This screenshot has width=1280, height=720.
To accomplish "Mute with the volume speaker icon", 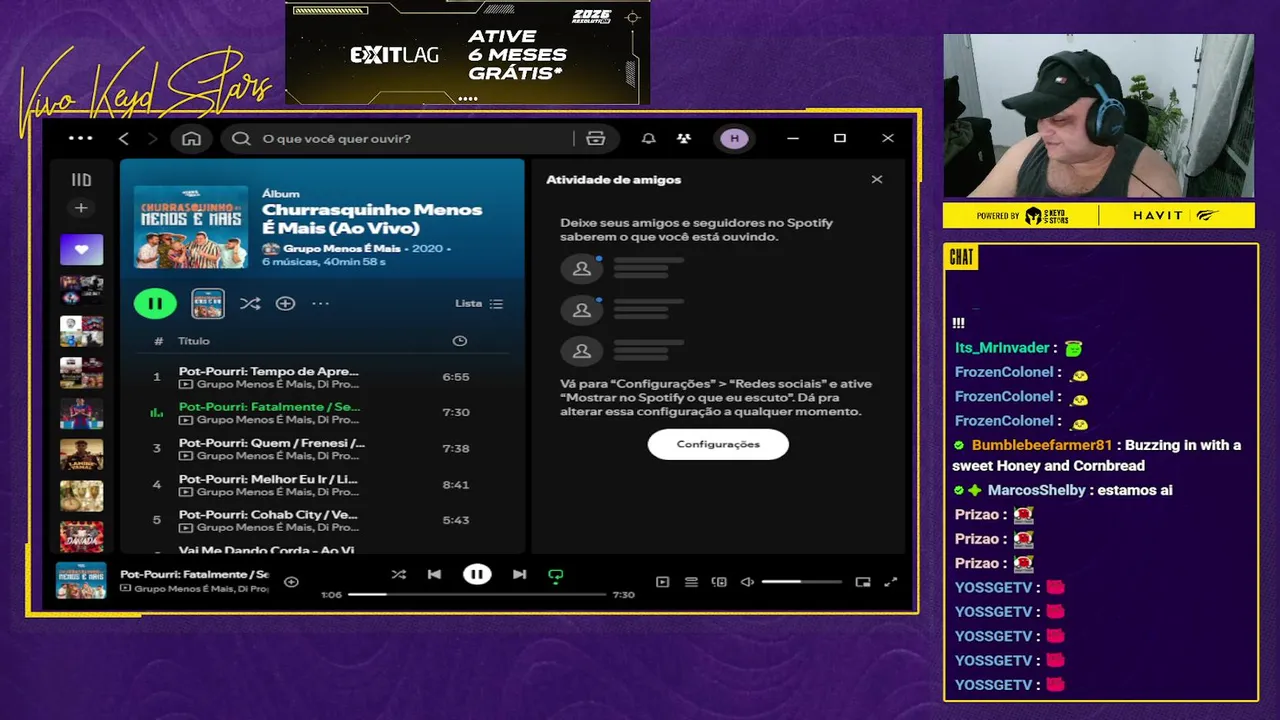I will tap(747, 582).
